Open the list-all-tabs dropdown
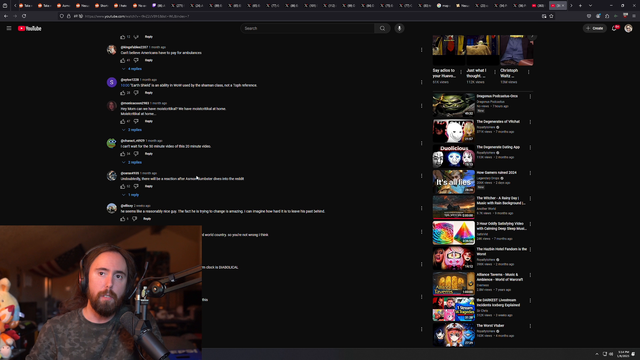Viewport: 640px width, 360px height. pyautogui.click(x=590, y=5)
